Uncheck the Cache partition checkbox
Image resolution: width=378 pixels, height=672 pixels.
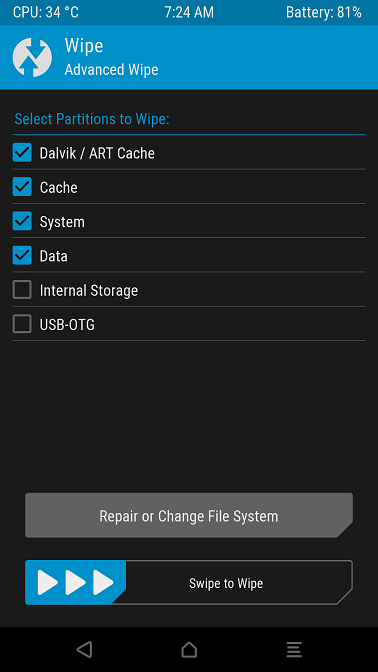pos(22,187)
